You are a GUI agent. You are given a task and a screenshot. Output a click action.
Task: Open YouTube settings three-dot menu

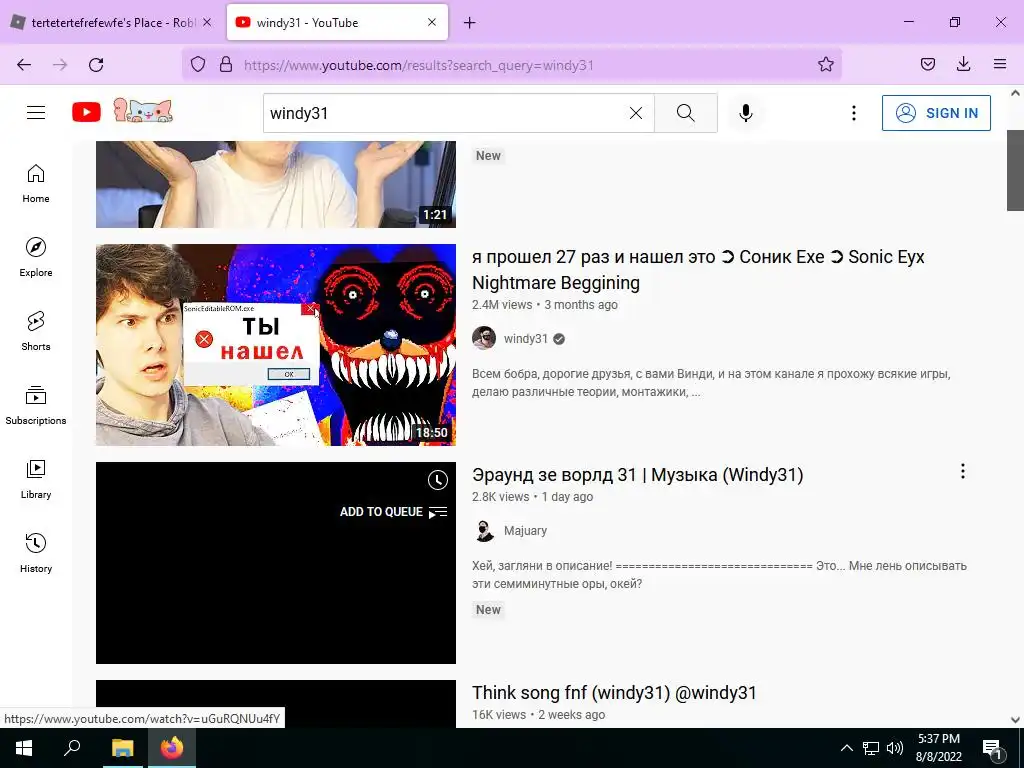854,113
